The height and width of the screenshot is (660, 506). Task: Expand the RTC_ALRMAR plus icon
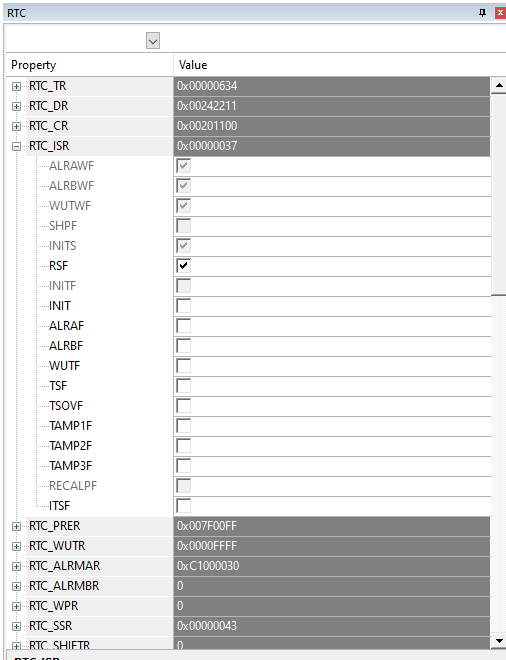point(16,567)
